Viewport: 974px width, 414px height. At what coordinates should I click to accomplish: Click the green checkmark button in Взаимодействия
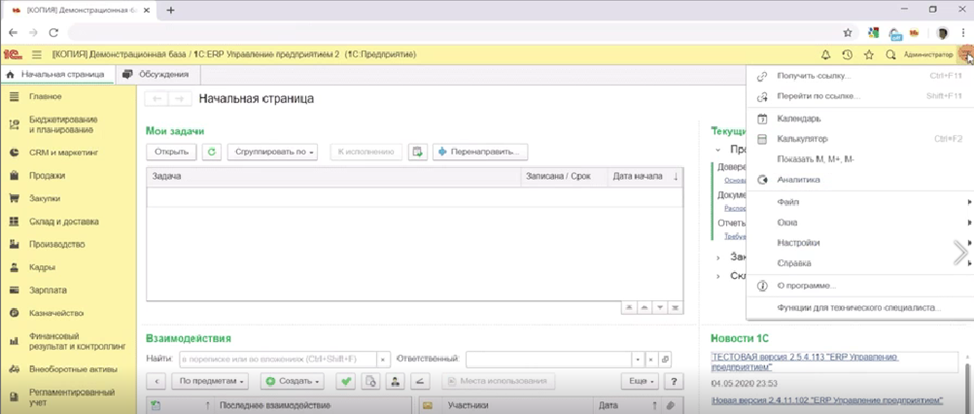[x=345, y=381]
